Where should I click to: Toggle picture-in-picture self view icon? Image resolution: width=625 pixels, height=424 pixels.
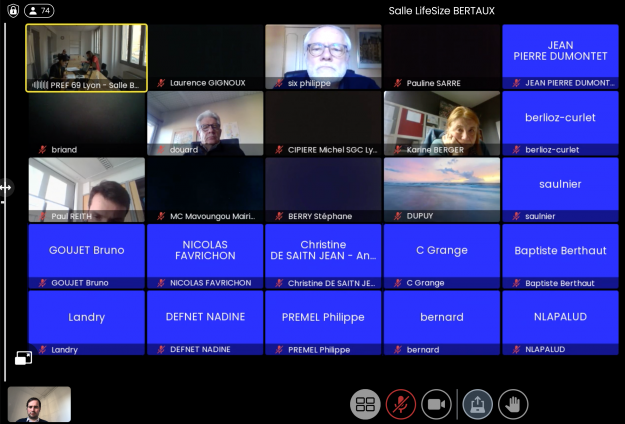pyautogui.click(x=23, y=357)
